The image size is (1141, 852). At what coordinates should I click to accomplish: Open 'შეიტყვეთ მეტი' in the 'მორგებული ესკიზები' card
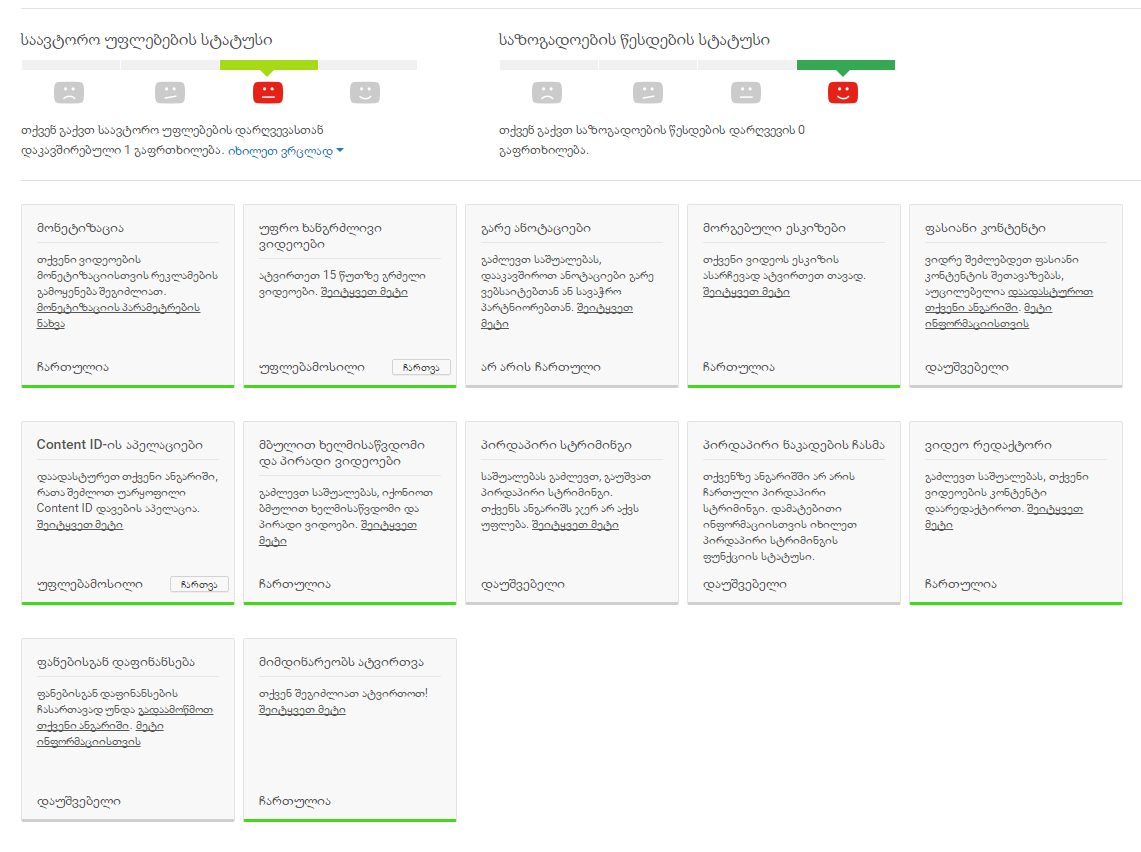click(746, 292)
